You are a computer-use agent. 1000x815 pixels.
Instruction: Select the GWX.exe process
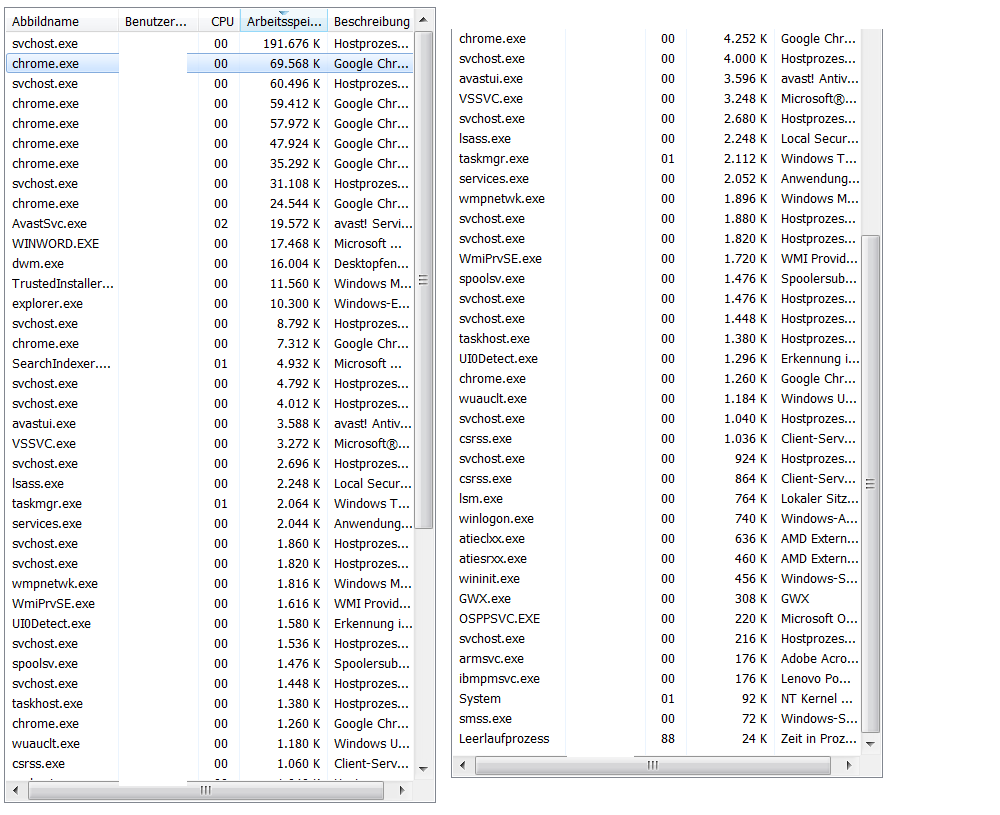click(657, 598)
